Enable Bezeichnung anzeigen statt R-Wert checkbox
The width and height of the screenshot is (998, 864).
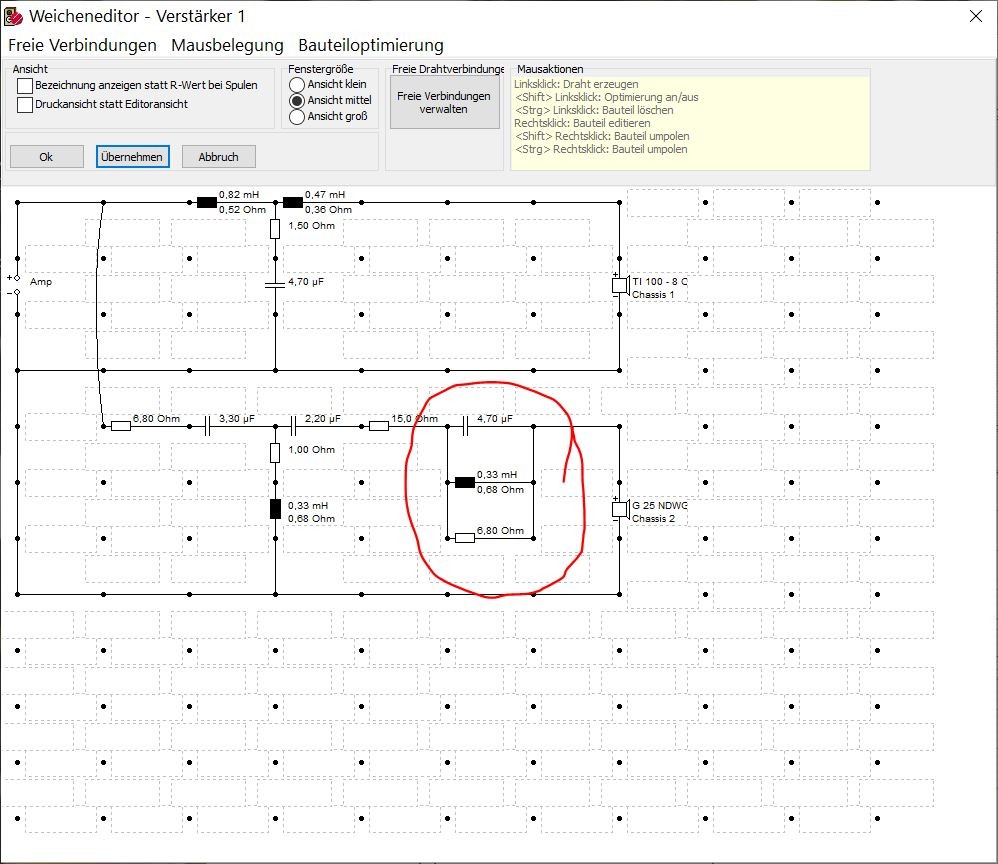25,85
